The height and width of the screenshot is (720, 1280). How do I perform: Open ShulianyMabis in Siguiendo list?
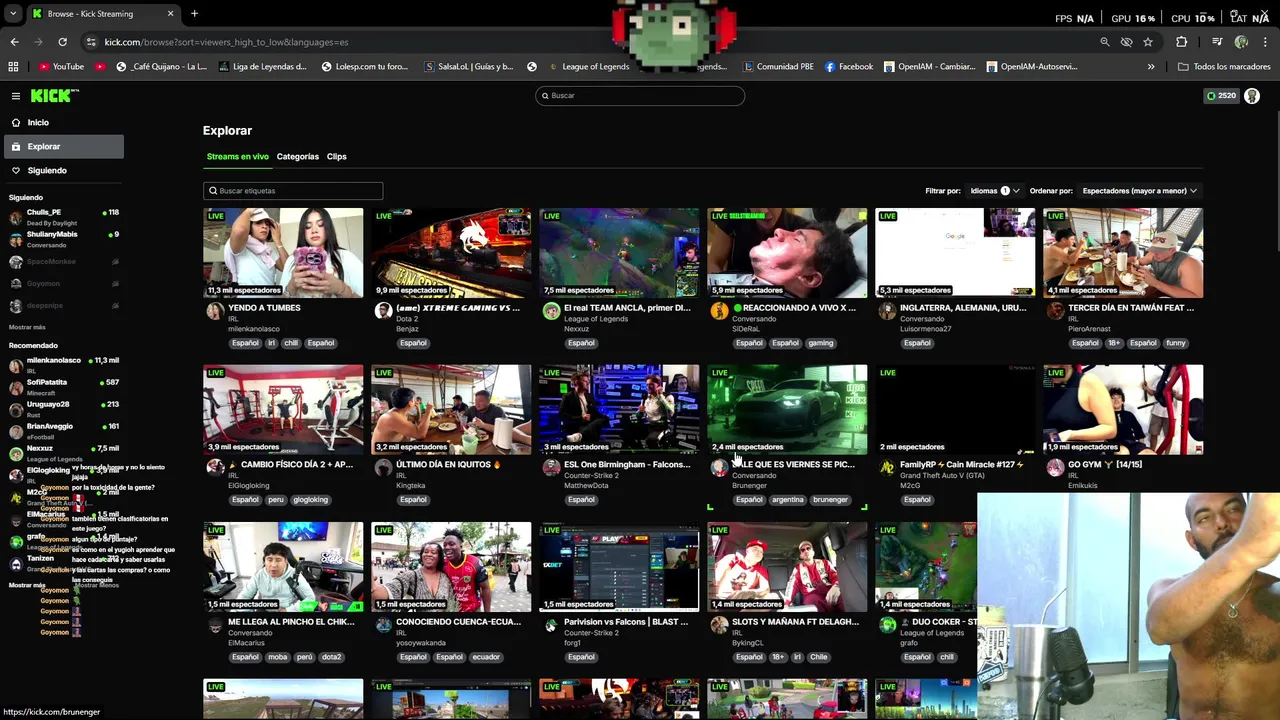click(62, 239)
